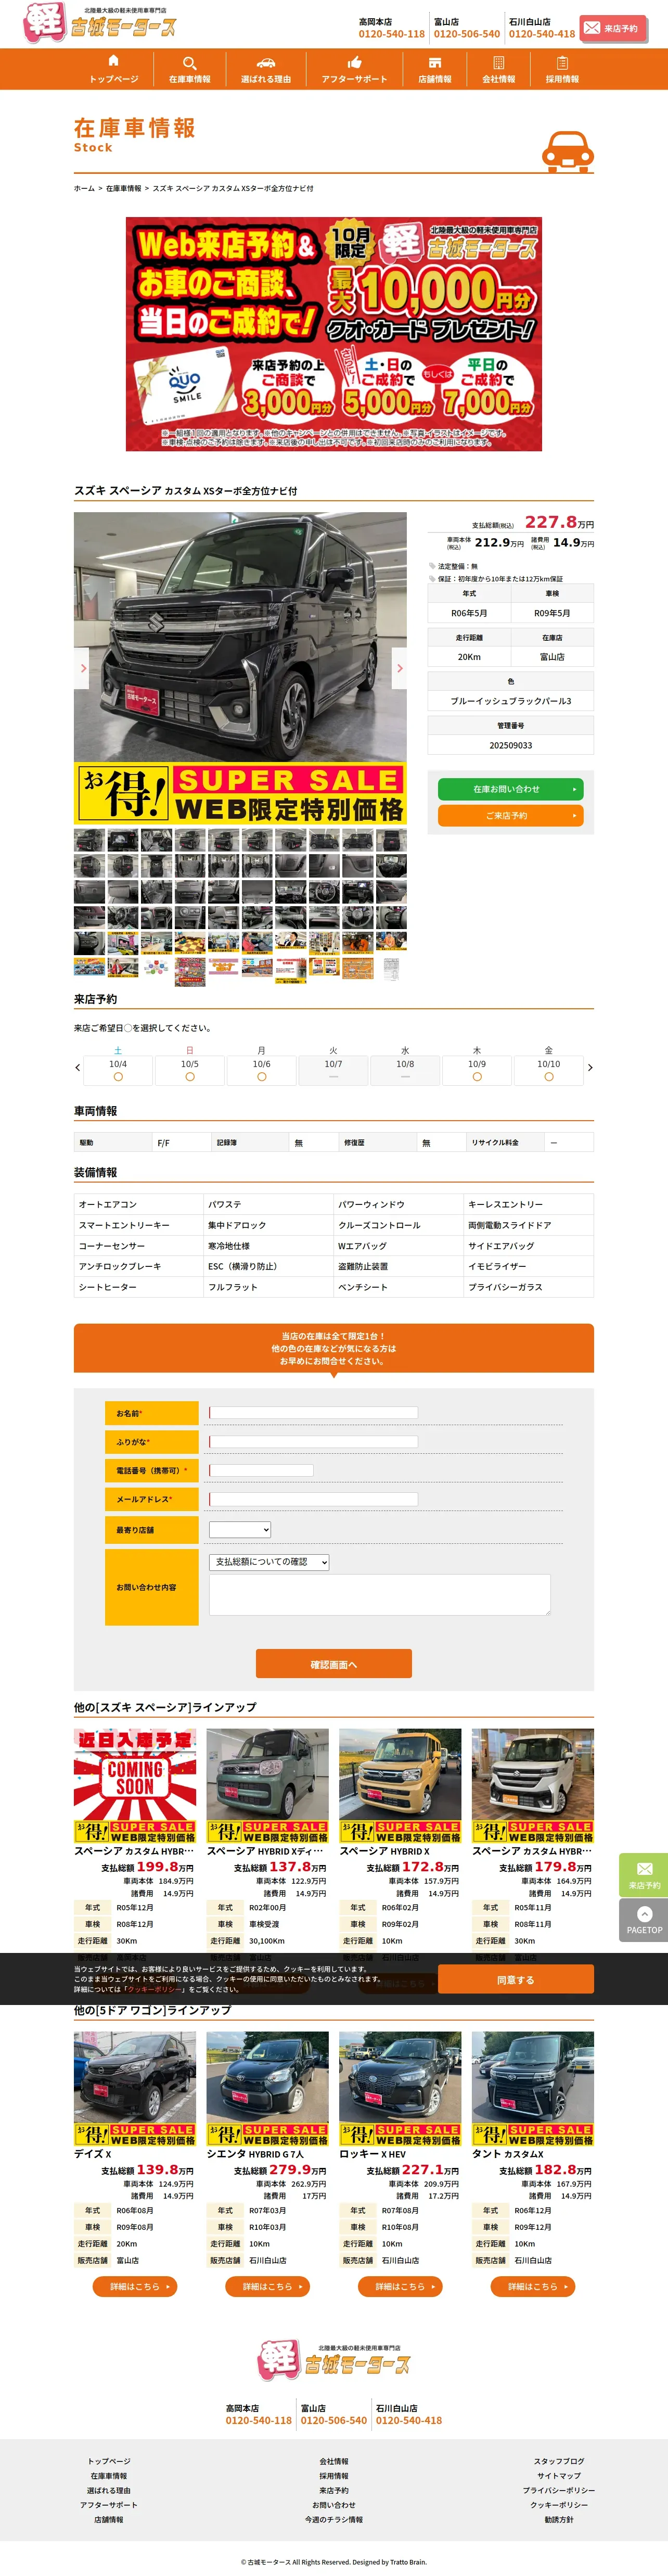The image size is (668, 2576).
Task: Click the 吉城モータース header logo
Action: pos(99,23)
